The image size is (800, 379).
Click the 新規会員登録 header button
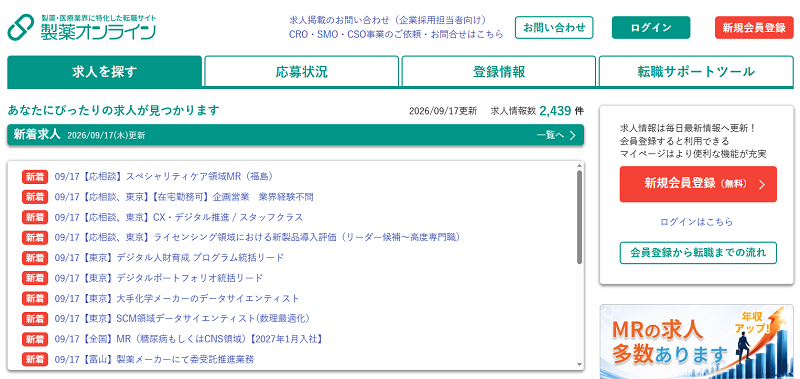pos(754,28)
